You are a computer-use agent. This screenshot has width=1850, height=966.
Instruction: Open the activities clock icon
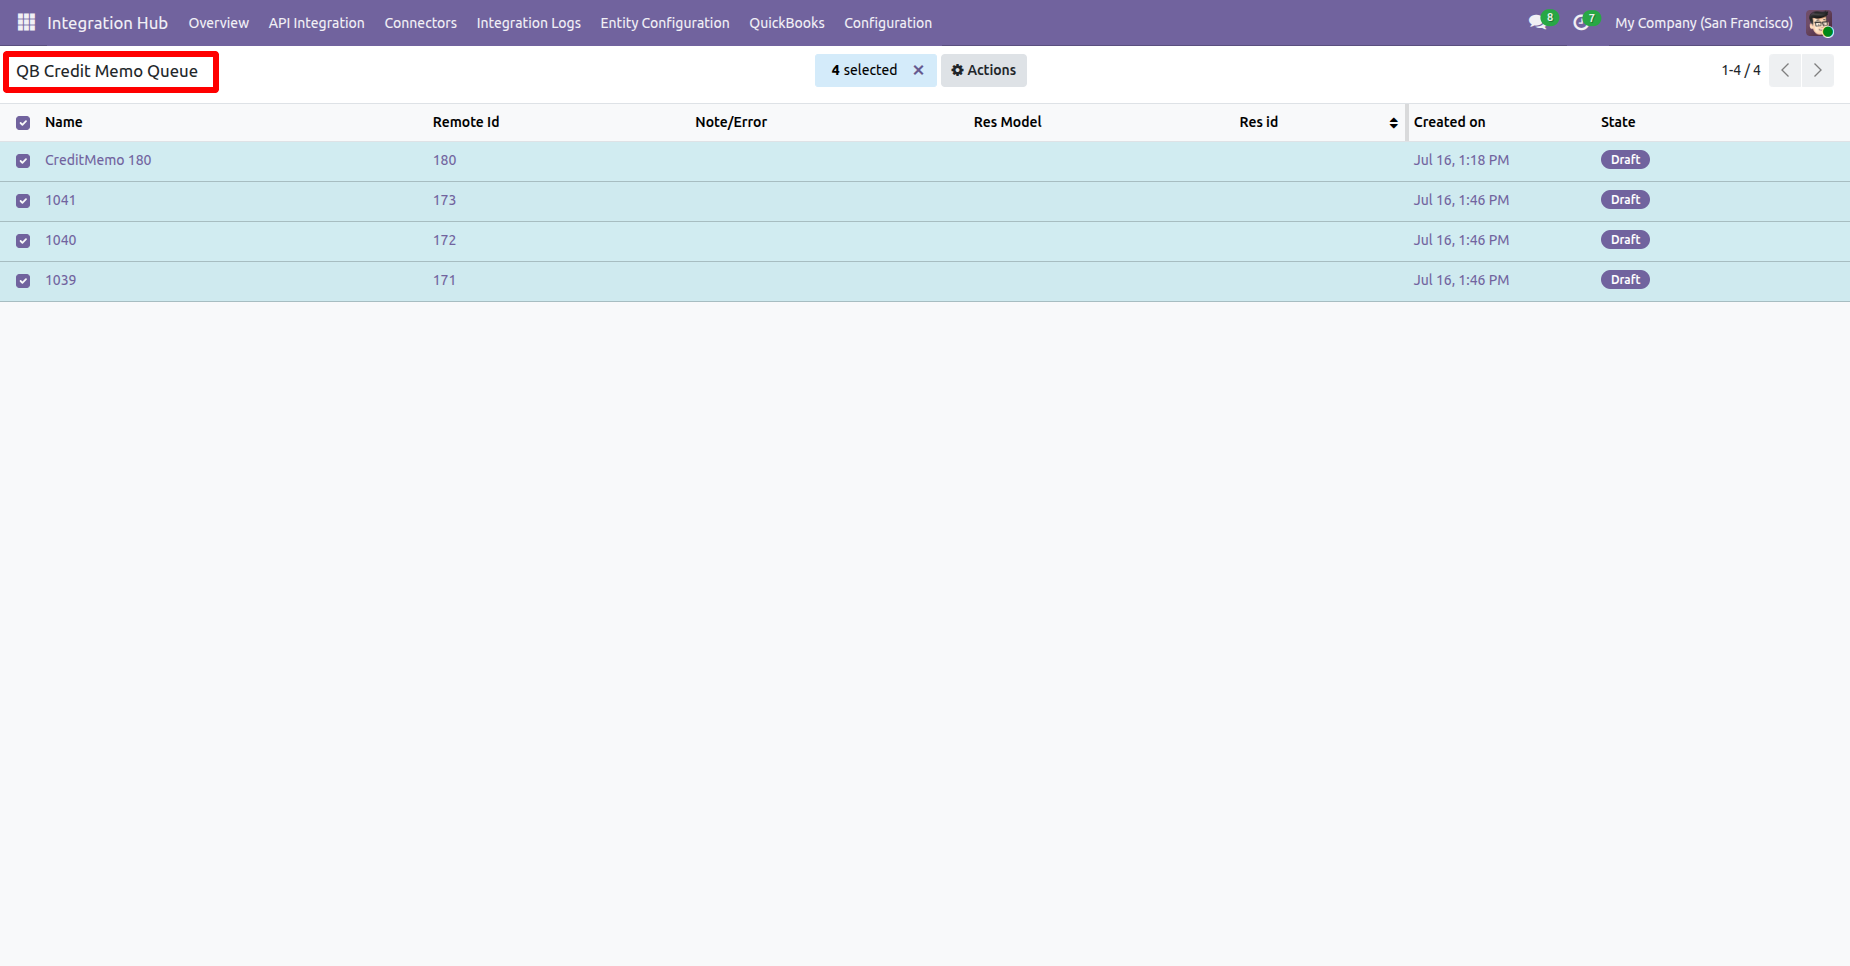pos(1581,22)
